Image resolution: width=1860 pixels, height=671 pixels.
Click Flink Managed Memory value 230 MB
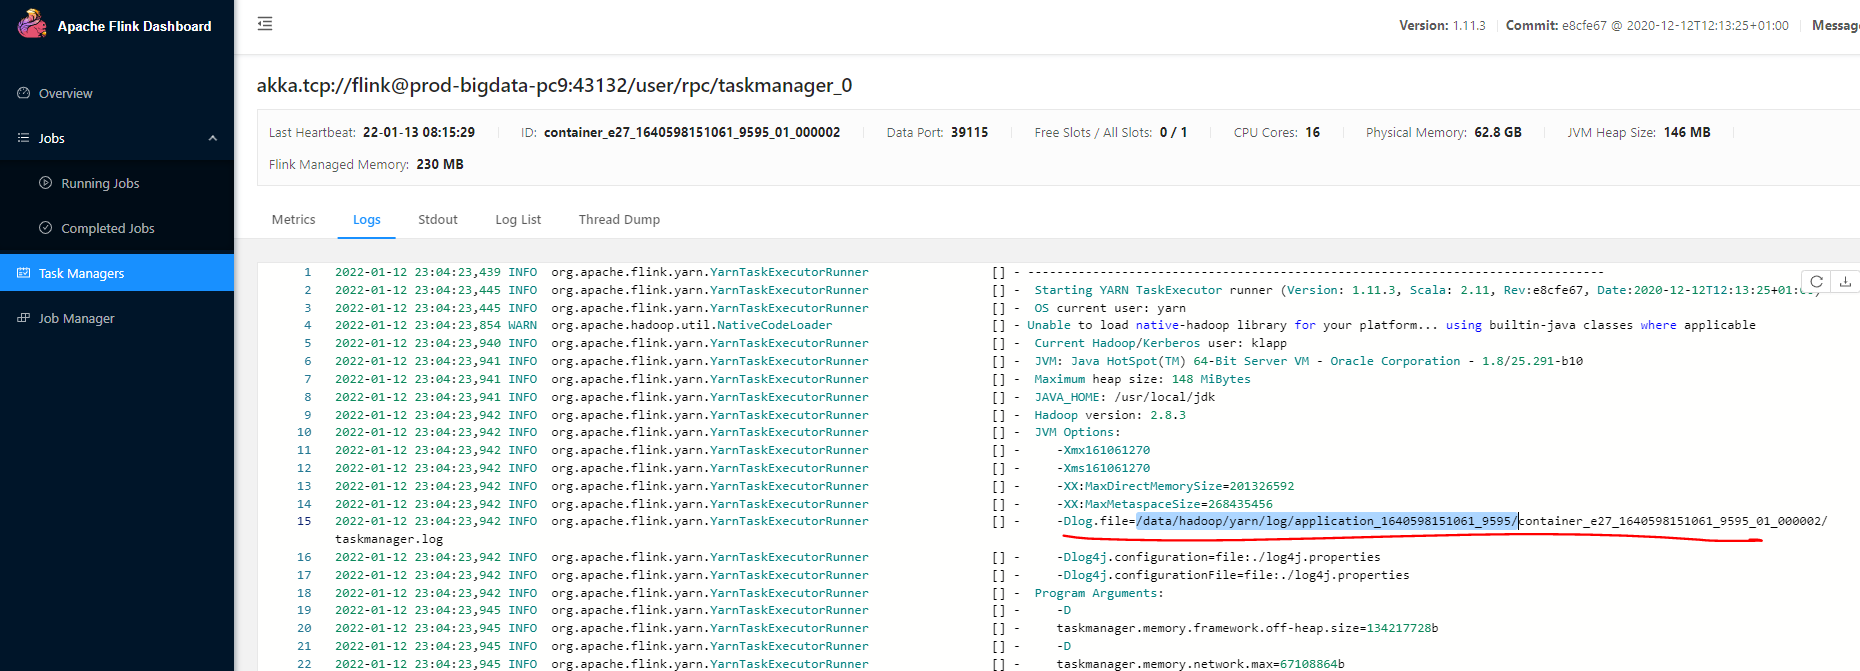point(440,164)
